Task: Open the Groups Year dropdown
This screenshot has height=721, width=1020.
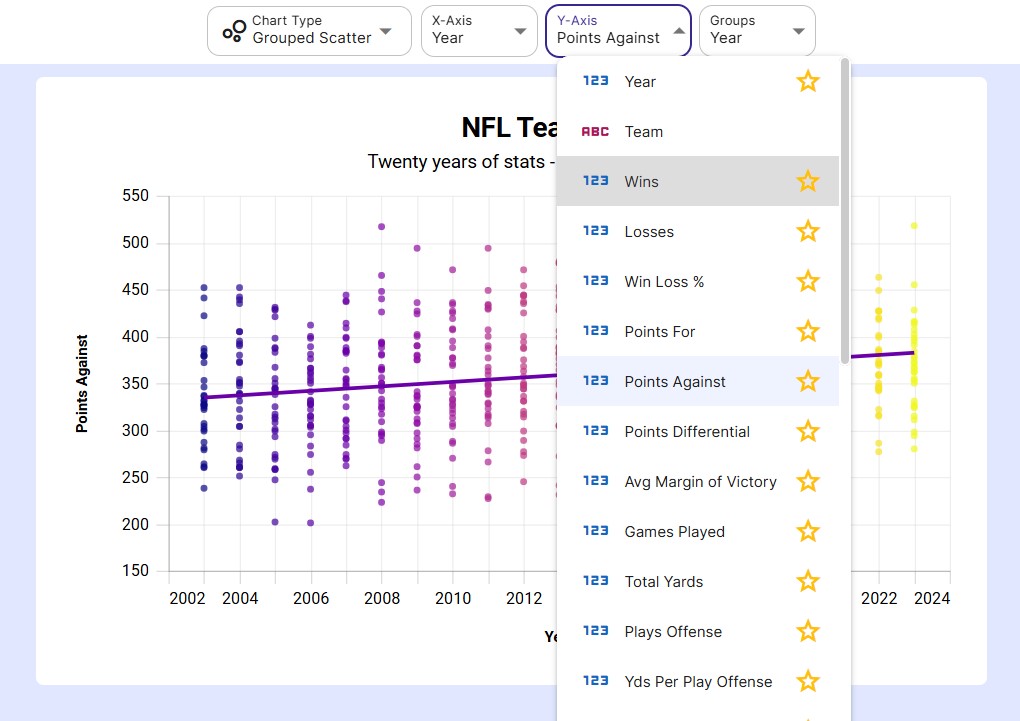Action: [x=757, y=31]
